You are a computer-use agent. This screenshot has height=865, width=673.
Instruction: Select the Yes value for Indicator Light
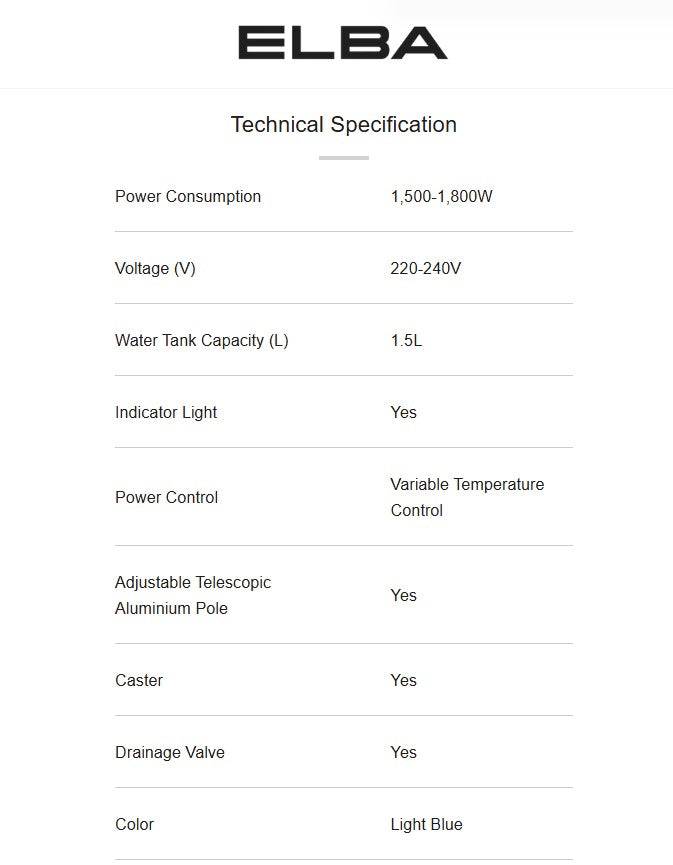coord(403,413)
